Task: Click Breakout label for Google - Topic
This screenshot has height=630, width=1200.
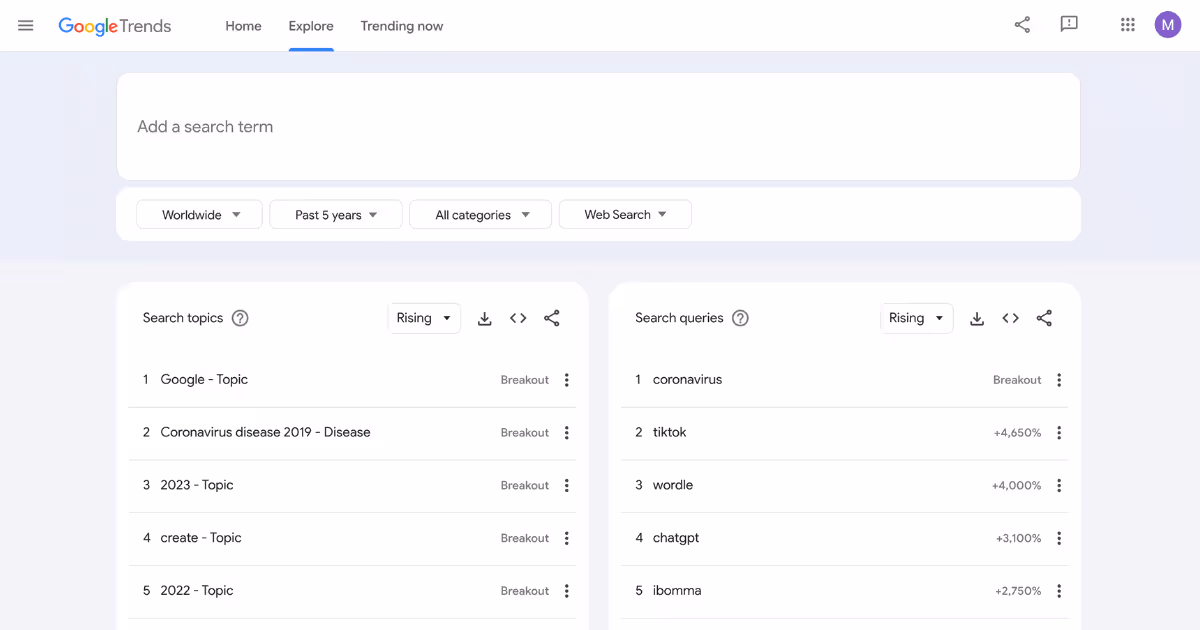Action: [525, 380]
